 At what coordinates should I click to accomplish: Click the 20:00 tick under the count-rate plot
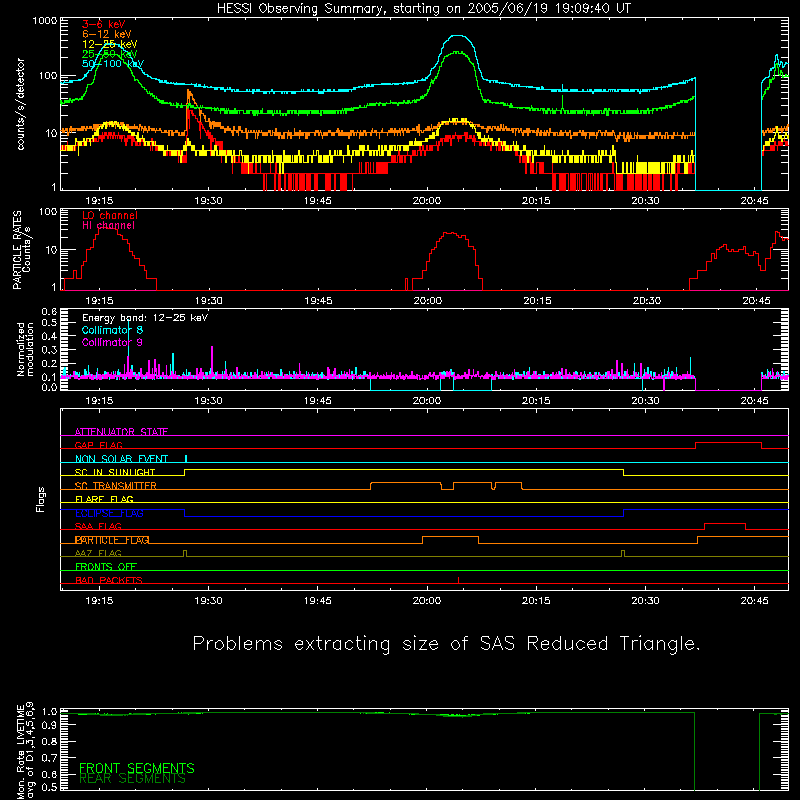point(427,201)
